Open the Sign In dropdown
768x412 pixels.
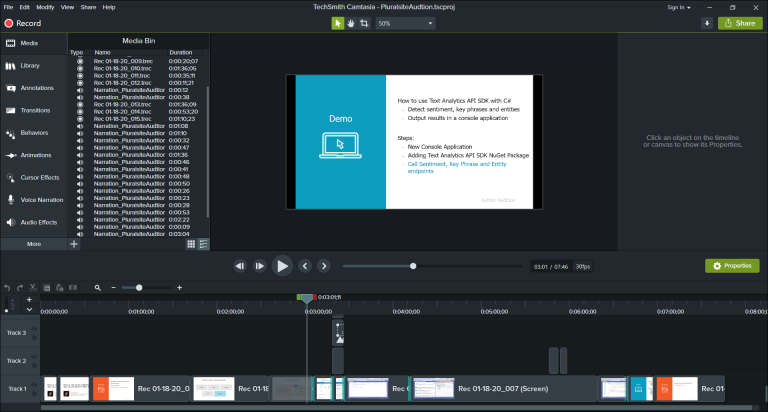[x=679, y=7]
